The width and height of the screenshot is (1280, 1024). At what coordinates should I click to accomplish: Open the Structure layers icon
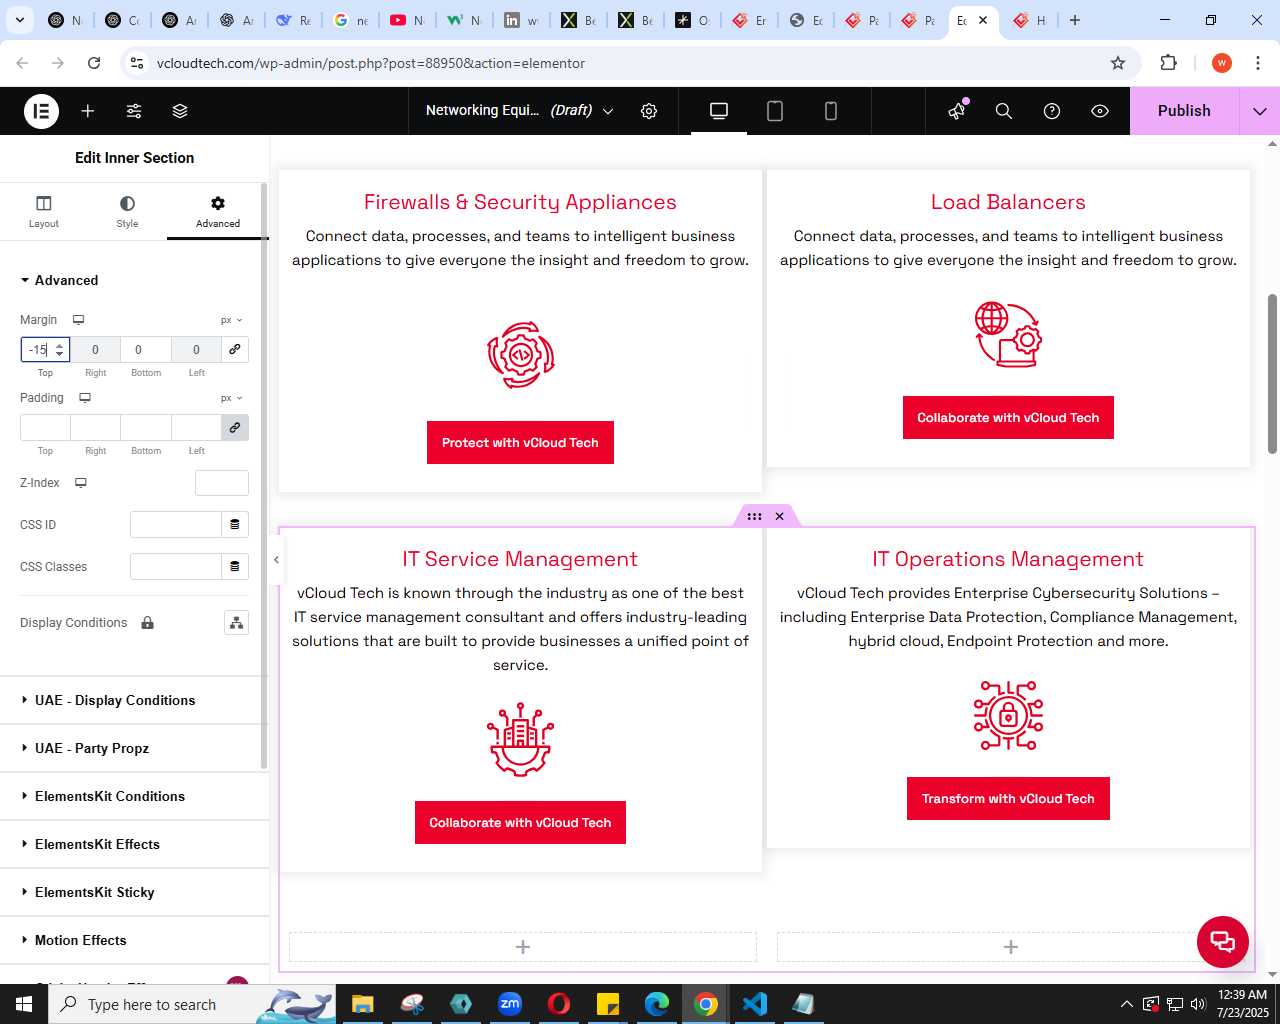point(180,111)
